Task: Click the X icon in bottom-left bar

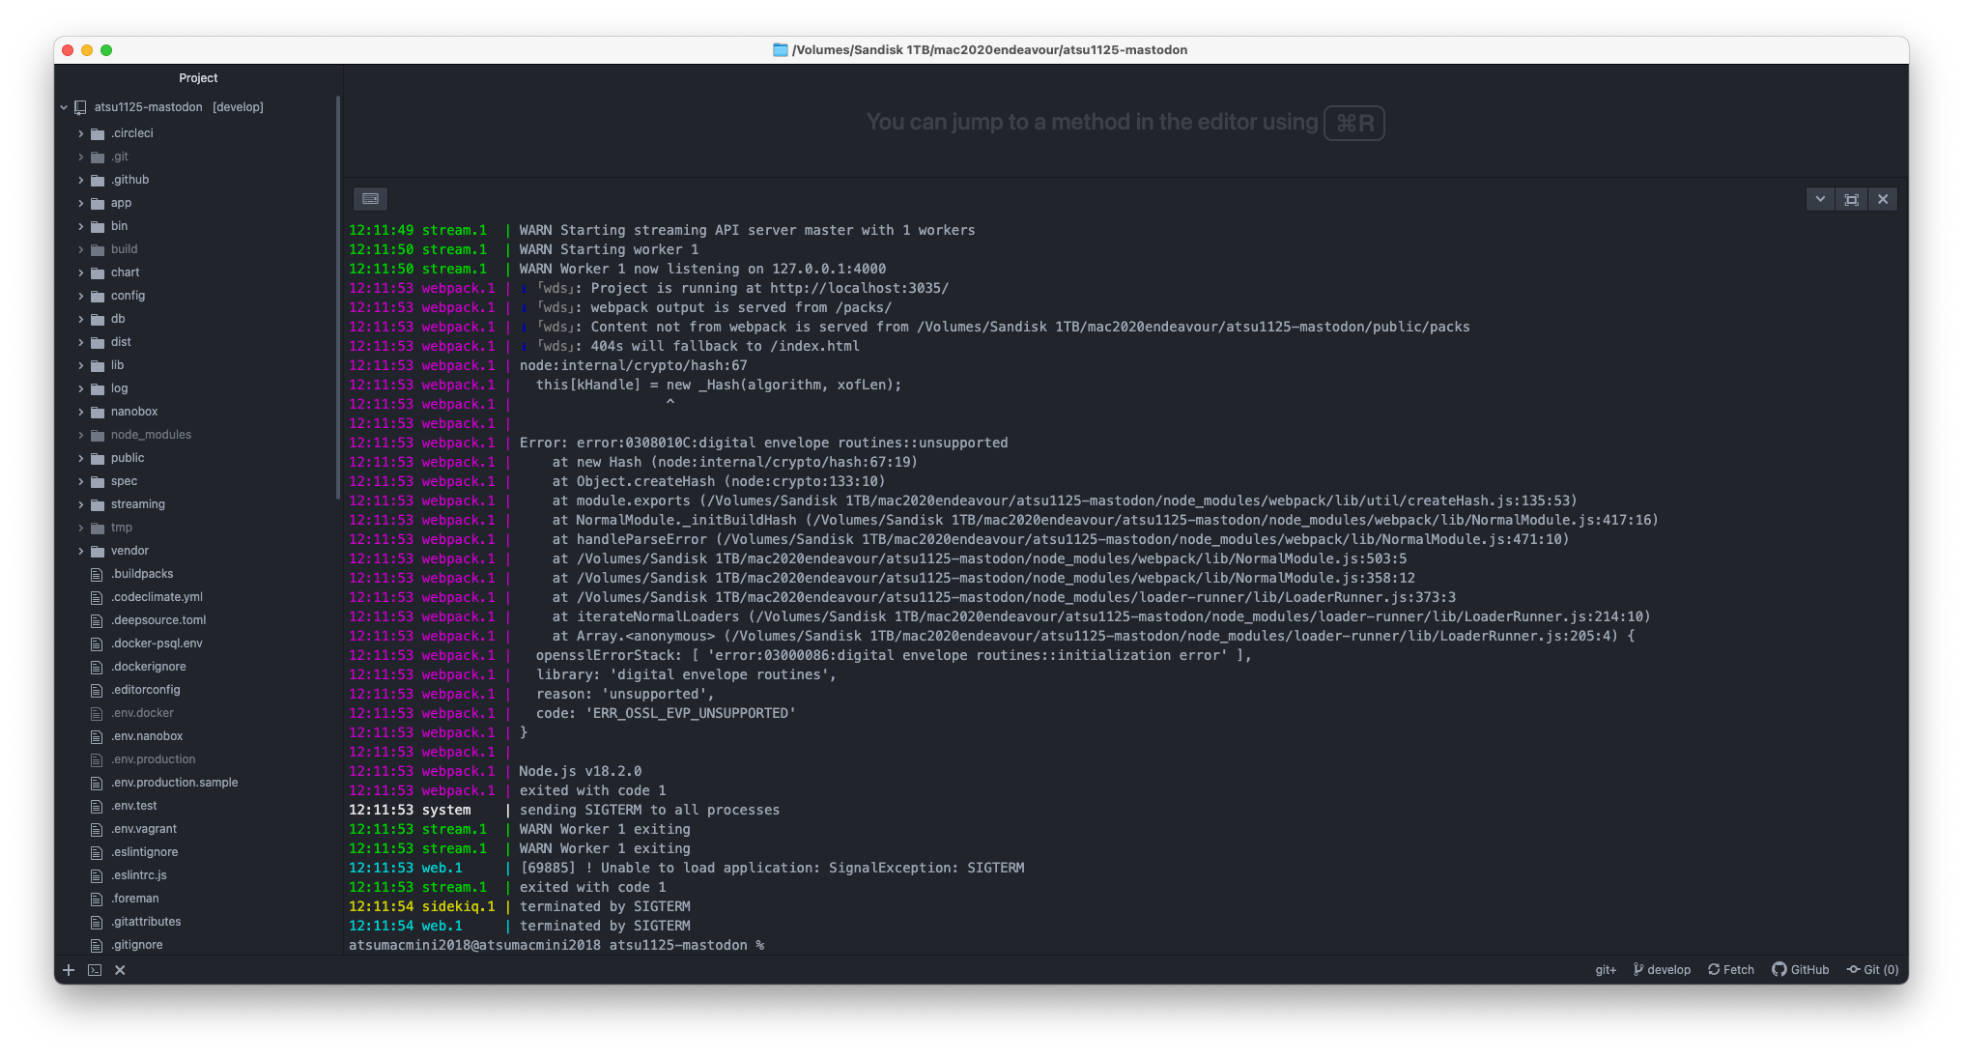Action: point(120,970)
